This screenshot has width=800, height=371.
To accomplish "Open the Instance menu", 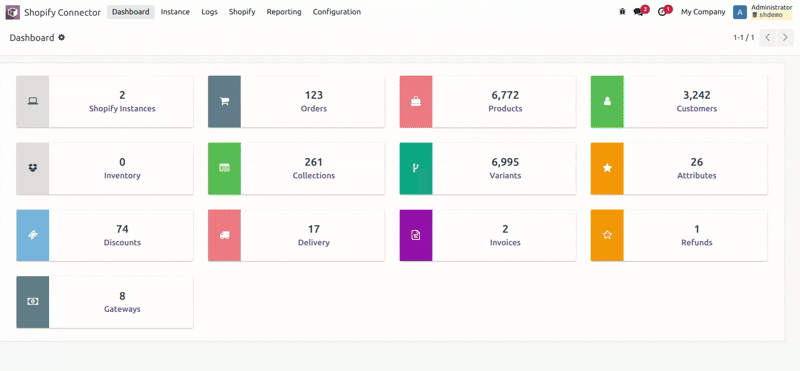I will [x=176, y=12].
